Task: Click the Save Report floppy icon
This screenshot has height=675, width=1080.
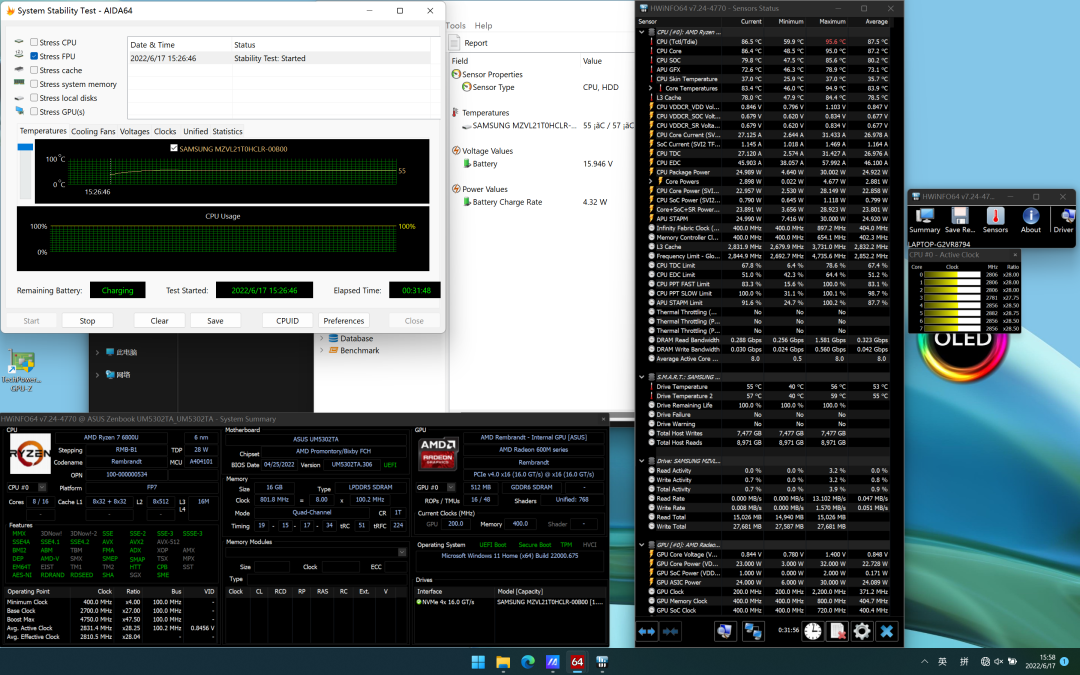Action: click(959, 217)
